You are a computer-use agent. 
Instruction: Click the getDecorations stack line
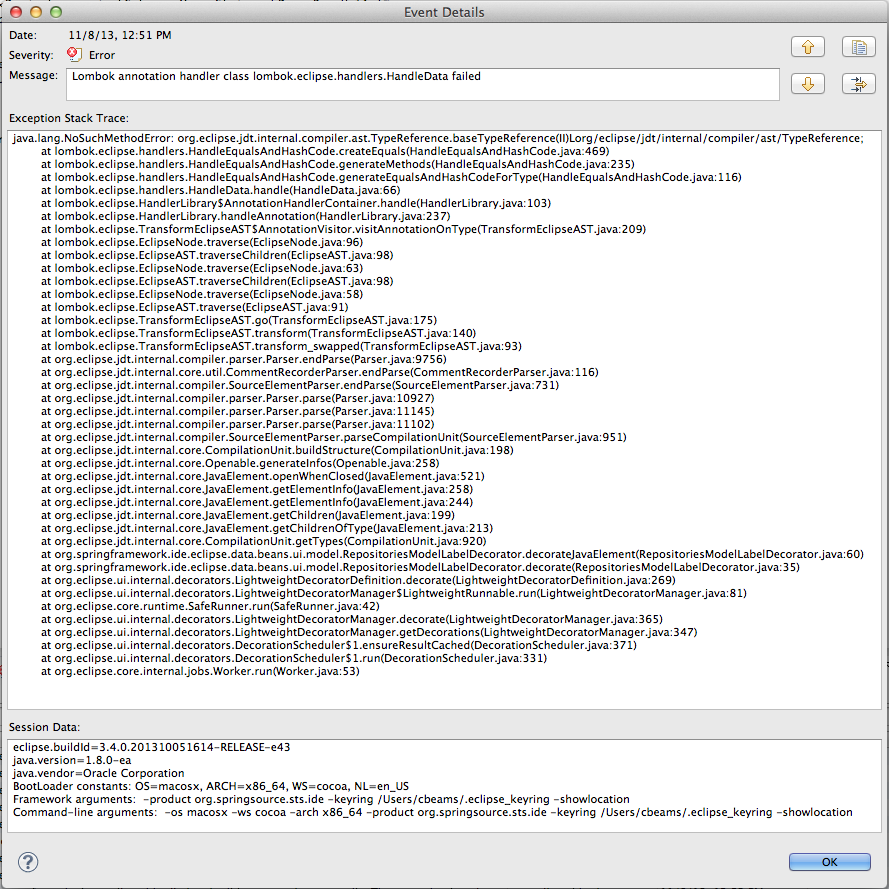pyautogui.click(x=369, y=633)
